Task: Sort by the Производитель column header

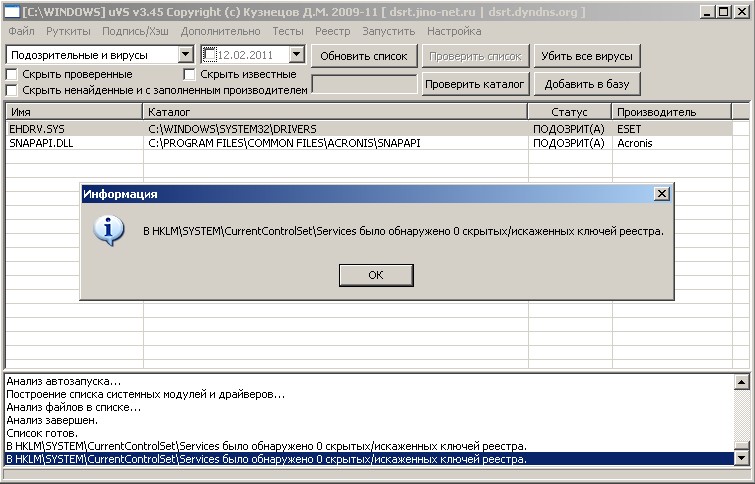Action: click(x=671, y=112)
